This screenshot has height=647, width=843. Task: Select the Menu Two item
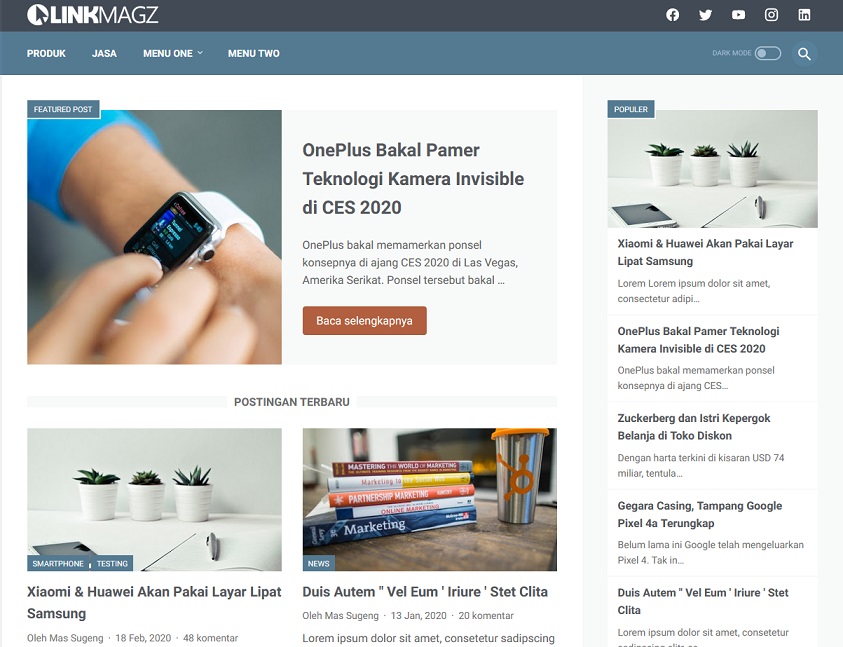click(x=254, y=53)
